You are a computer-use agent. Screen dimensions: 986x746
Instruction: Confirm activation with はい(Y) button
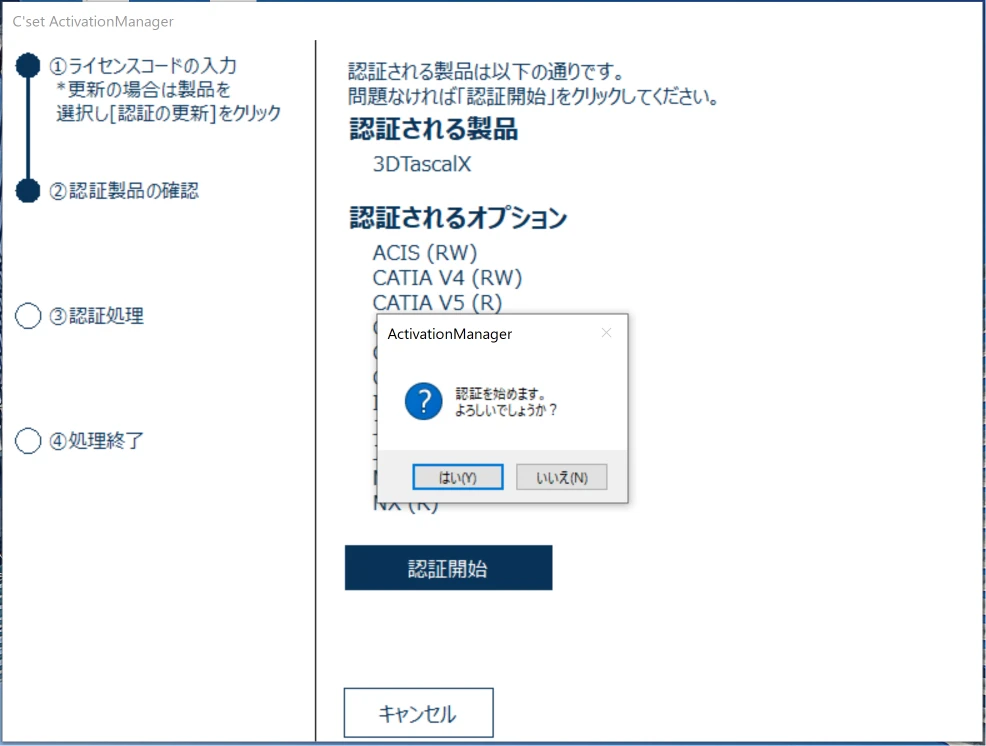point(458,478)
